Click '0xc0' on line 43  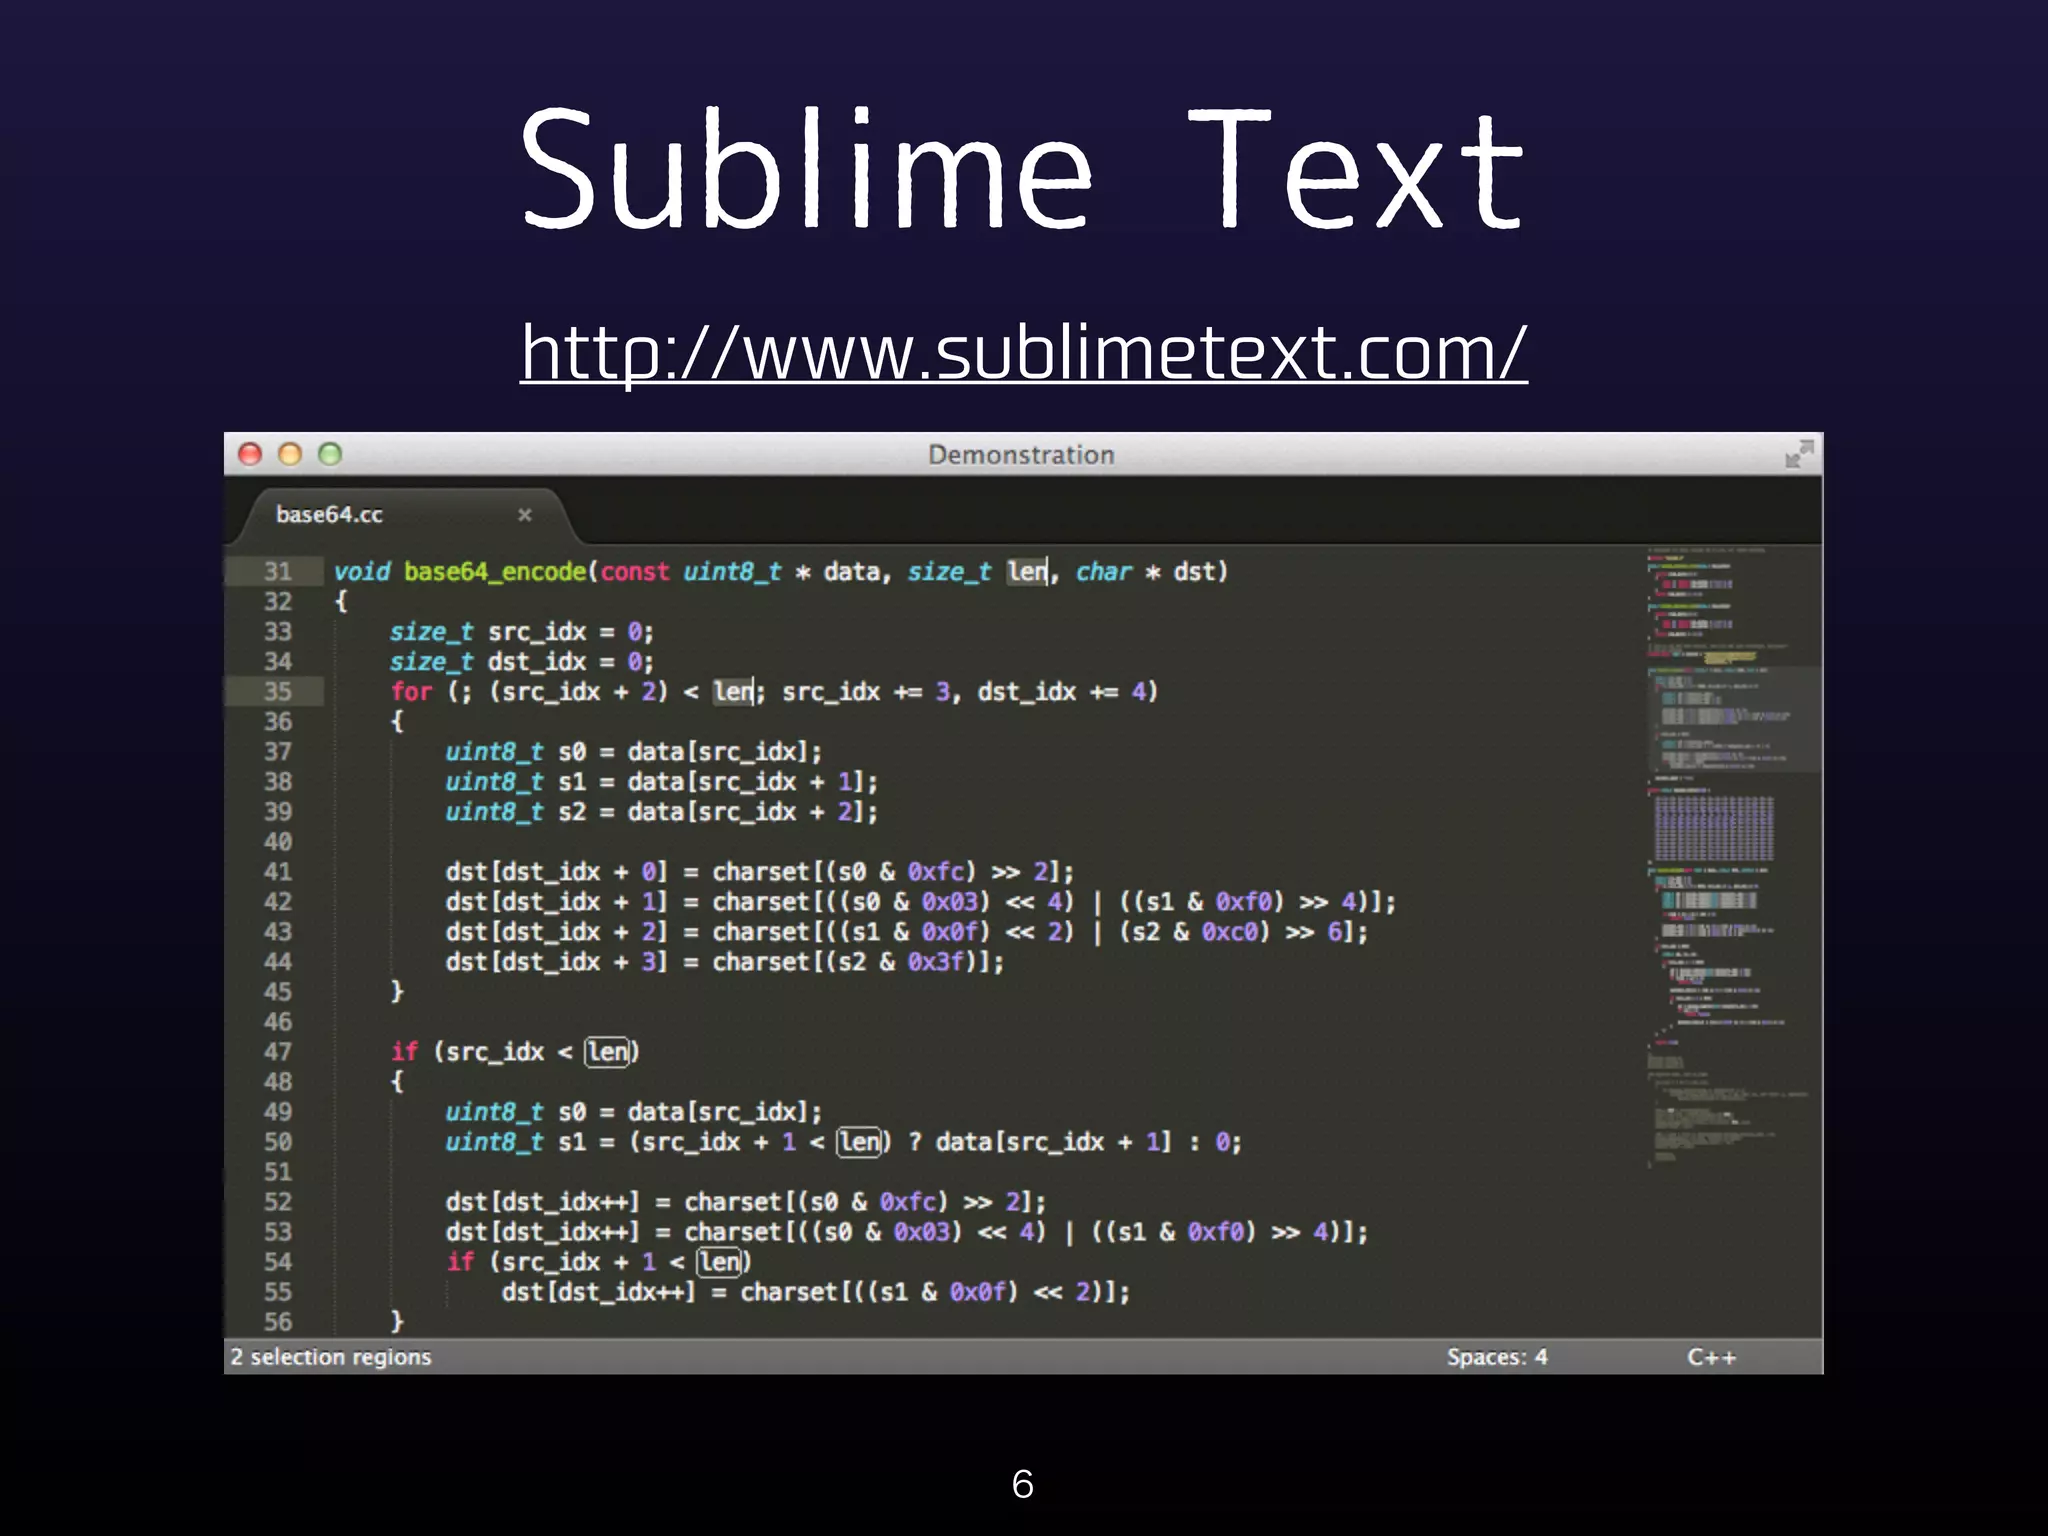pyautogui.click(x=1230, y=931)
